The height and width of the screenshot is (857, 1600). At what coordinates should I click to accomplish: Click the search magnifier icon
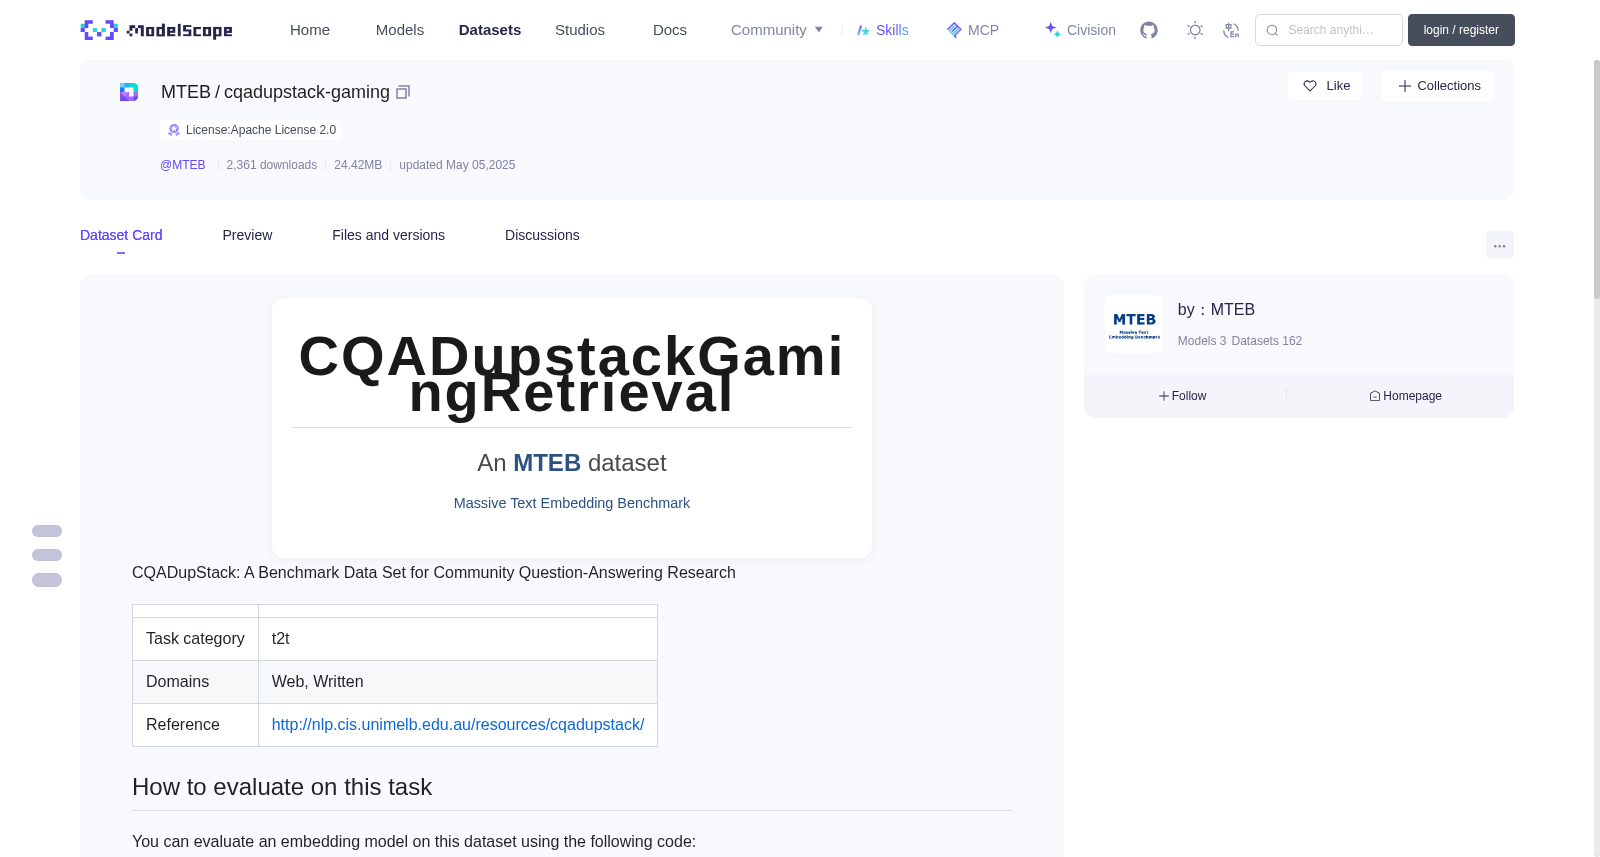click(1272, 30)
